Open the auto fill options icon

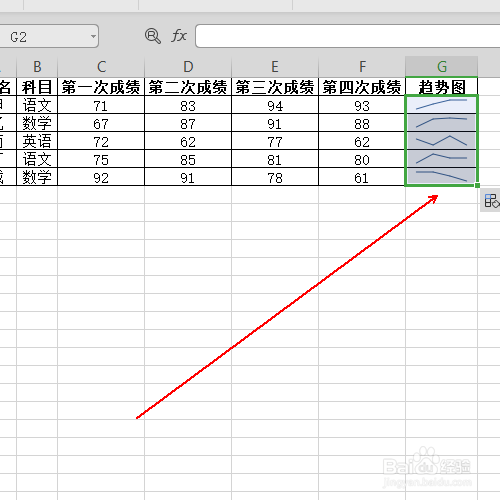tap(491, 201)
